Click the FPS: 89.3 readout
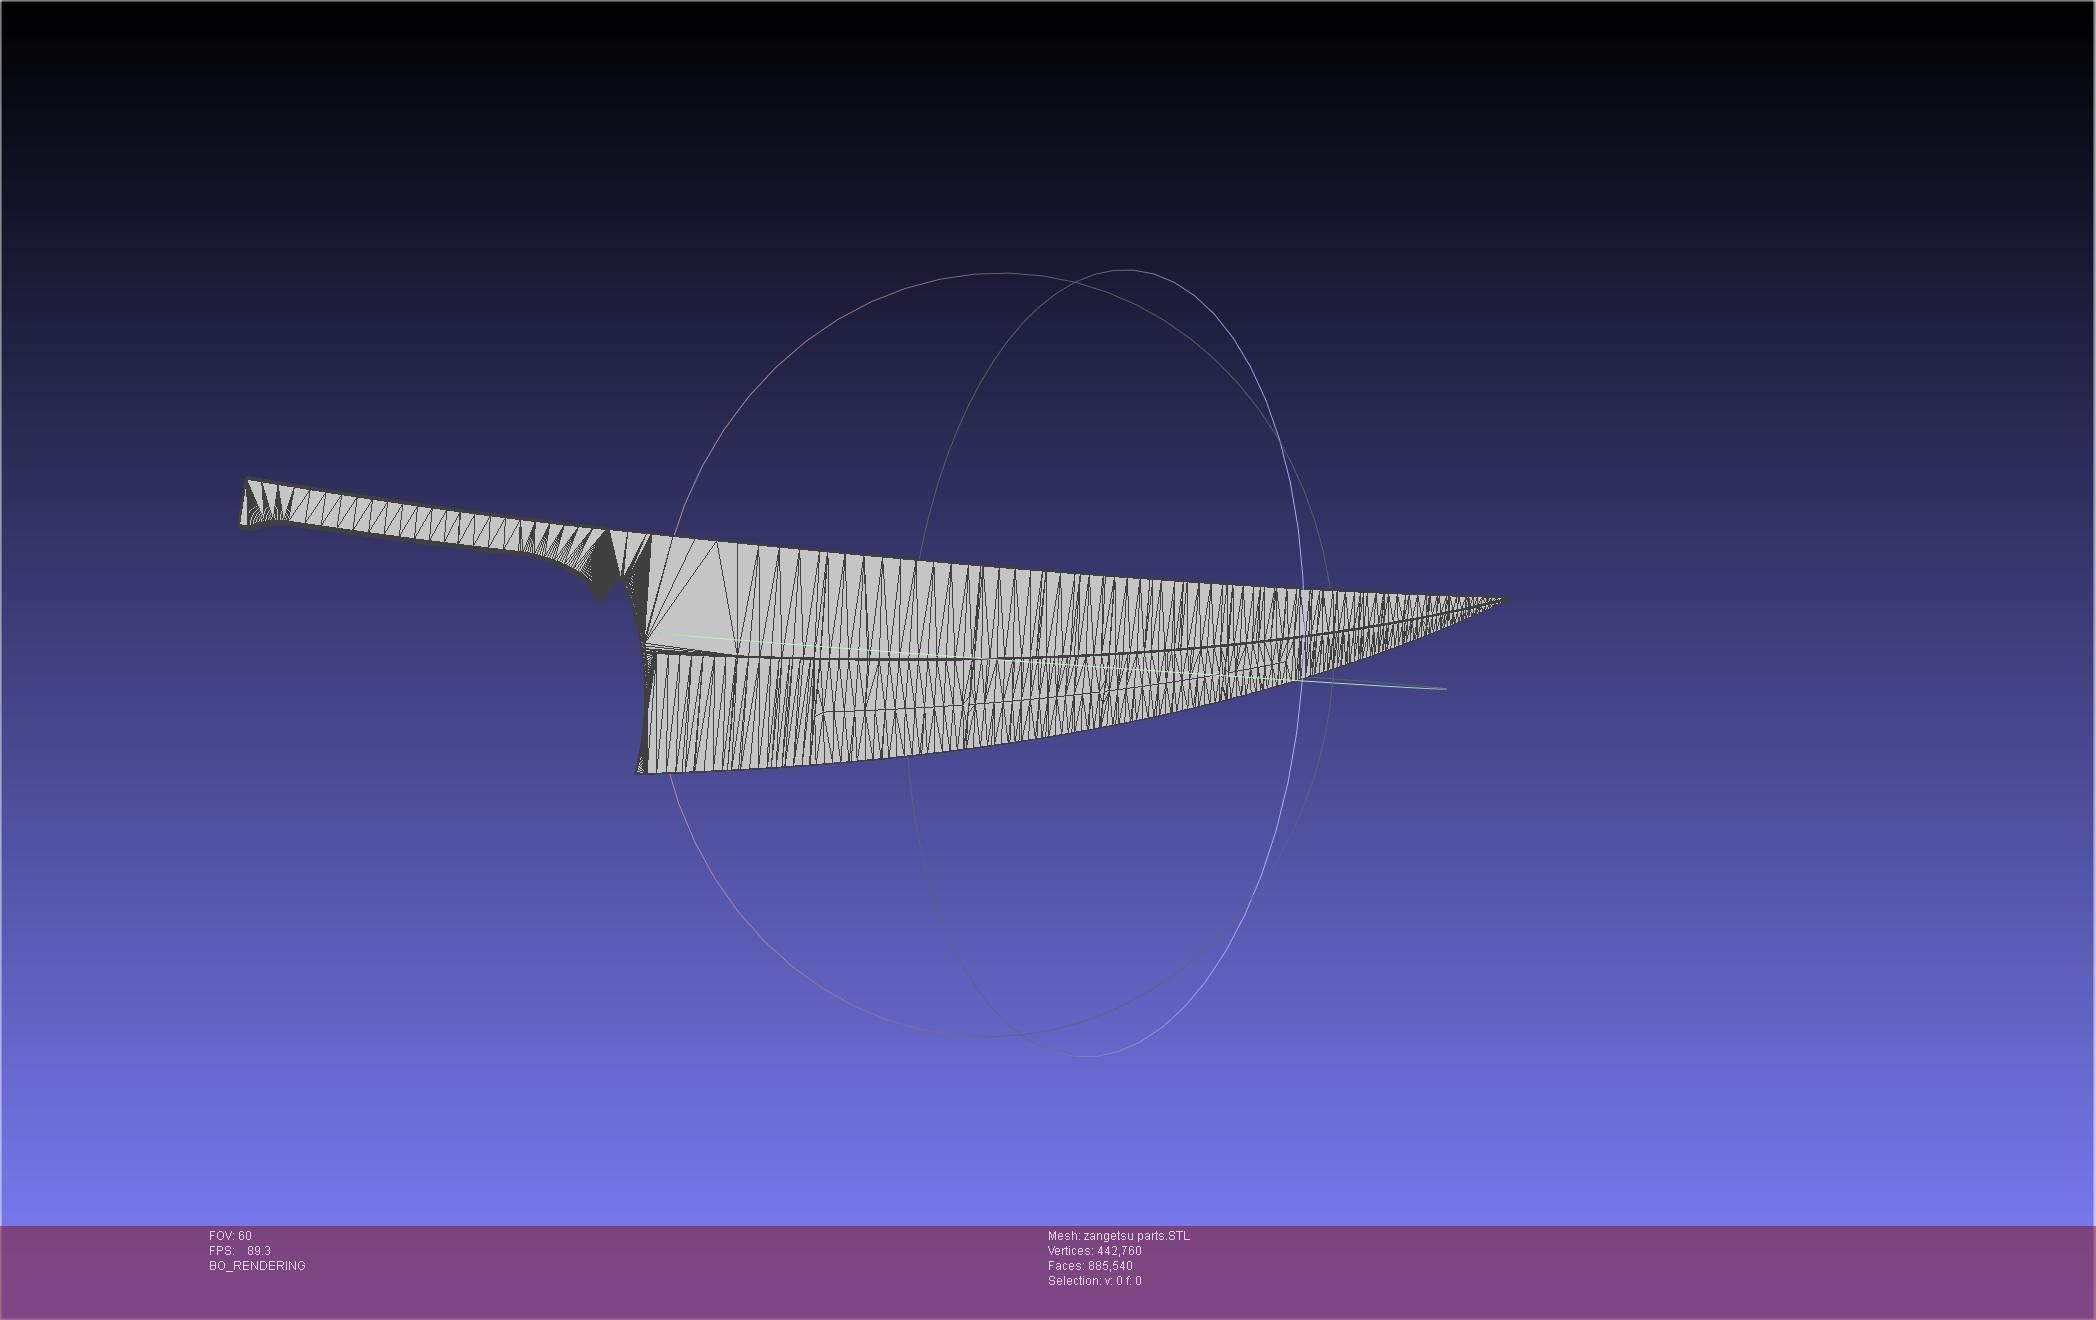The height and width of the screenshot is (1320, 2096). pyautogui.click(x=240, y=1251)
